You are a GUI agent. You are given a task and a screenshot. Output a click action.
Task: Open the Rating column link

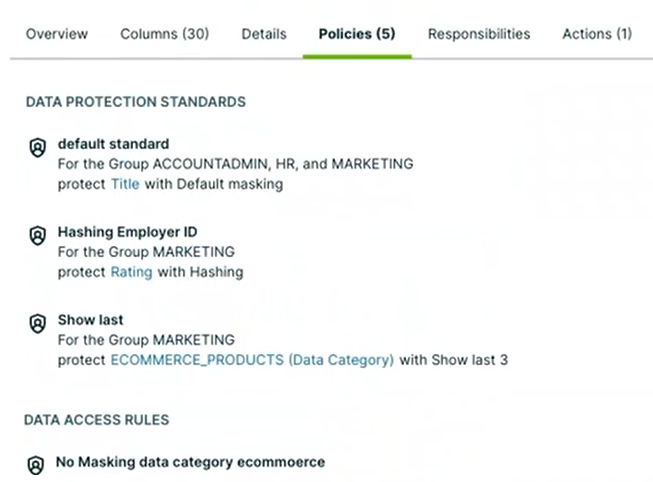coord(131,271)
